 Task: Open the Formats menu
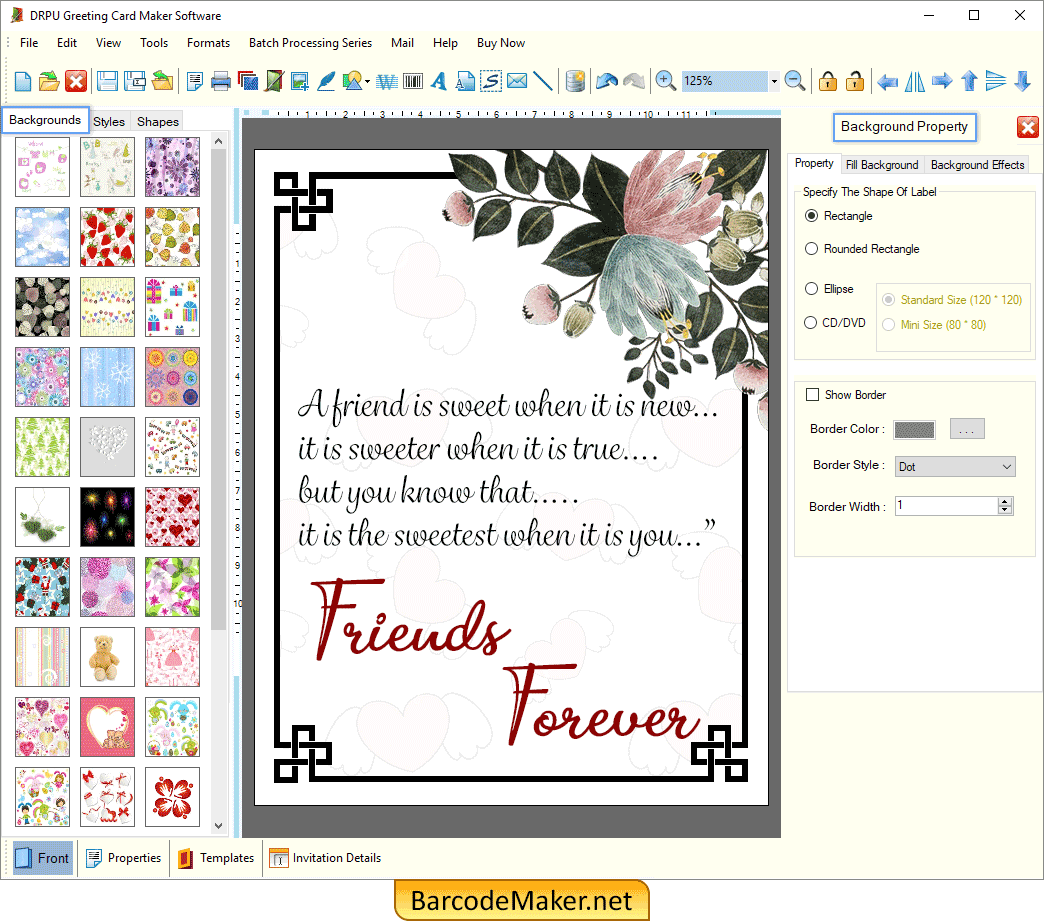click(208, 43)
